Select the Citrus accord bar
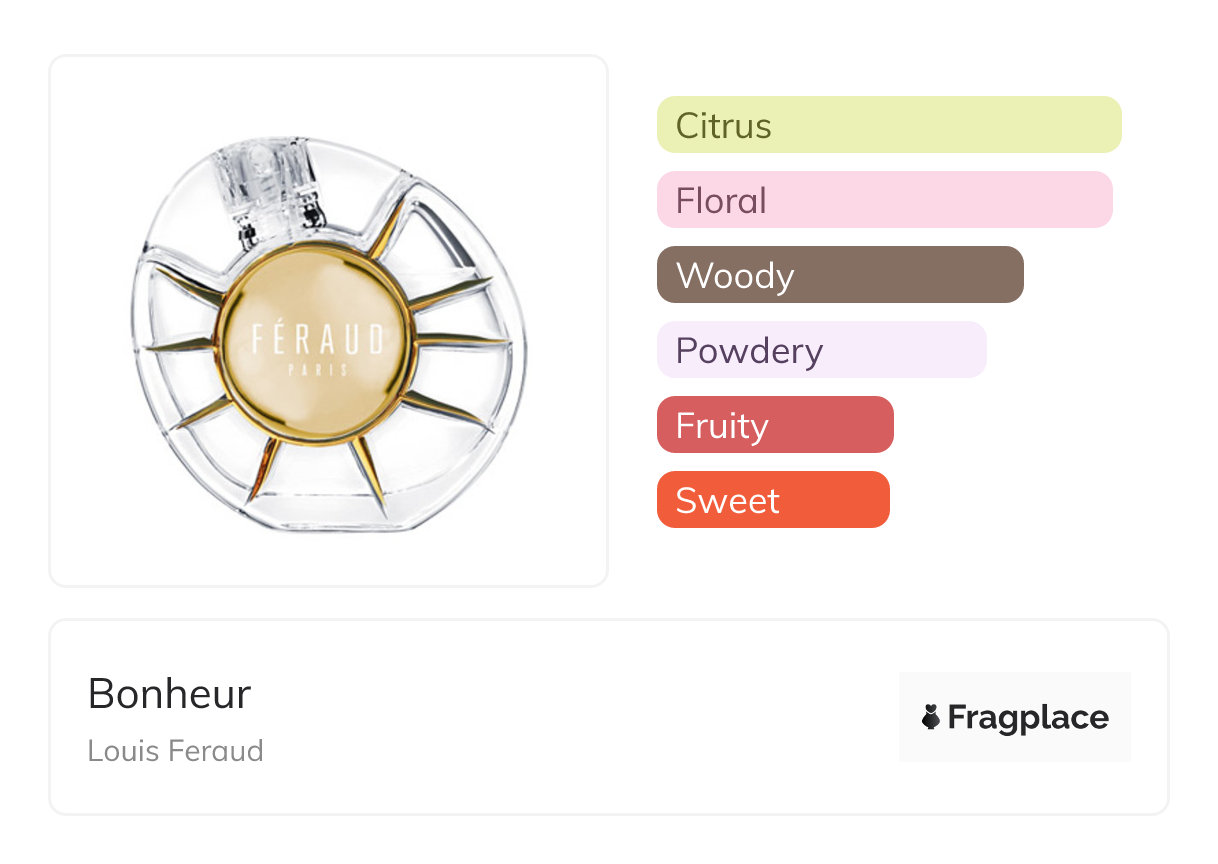This screenshot has height=864, width=1218. [888, 125]
